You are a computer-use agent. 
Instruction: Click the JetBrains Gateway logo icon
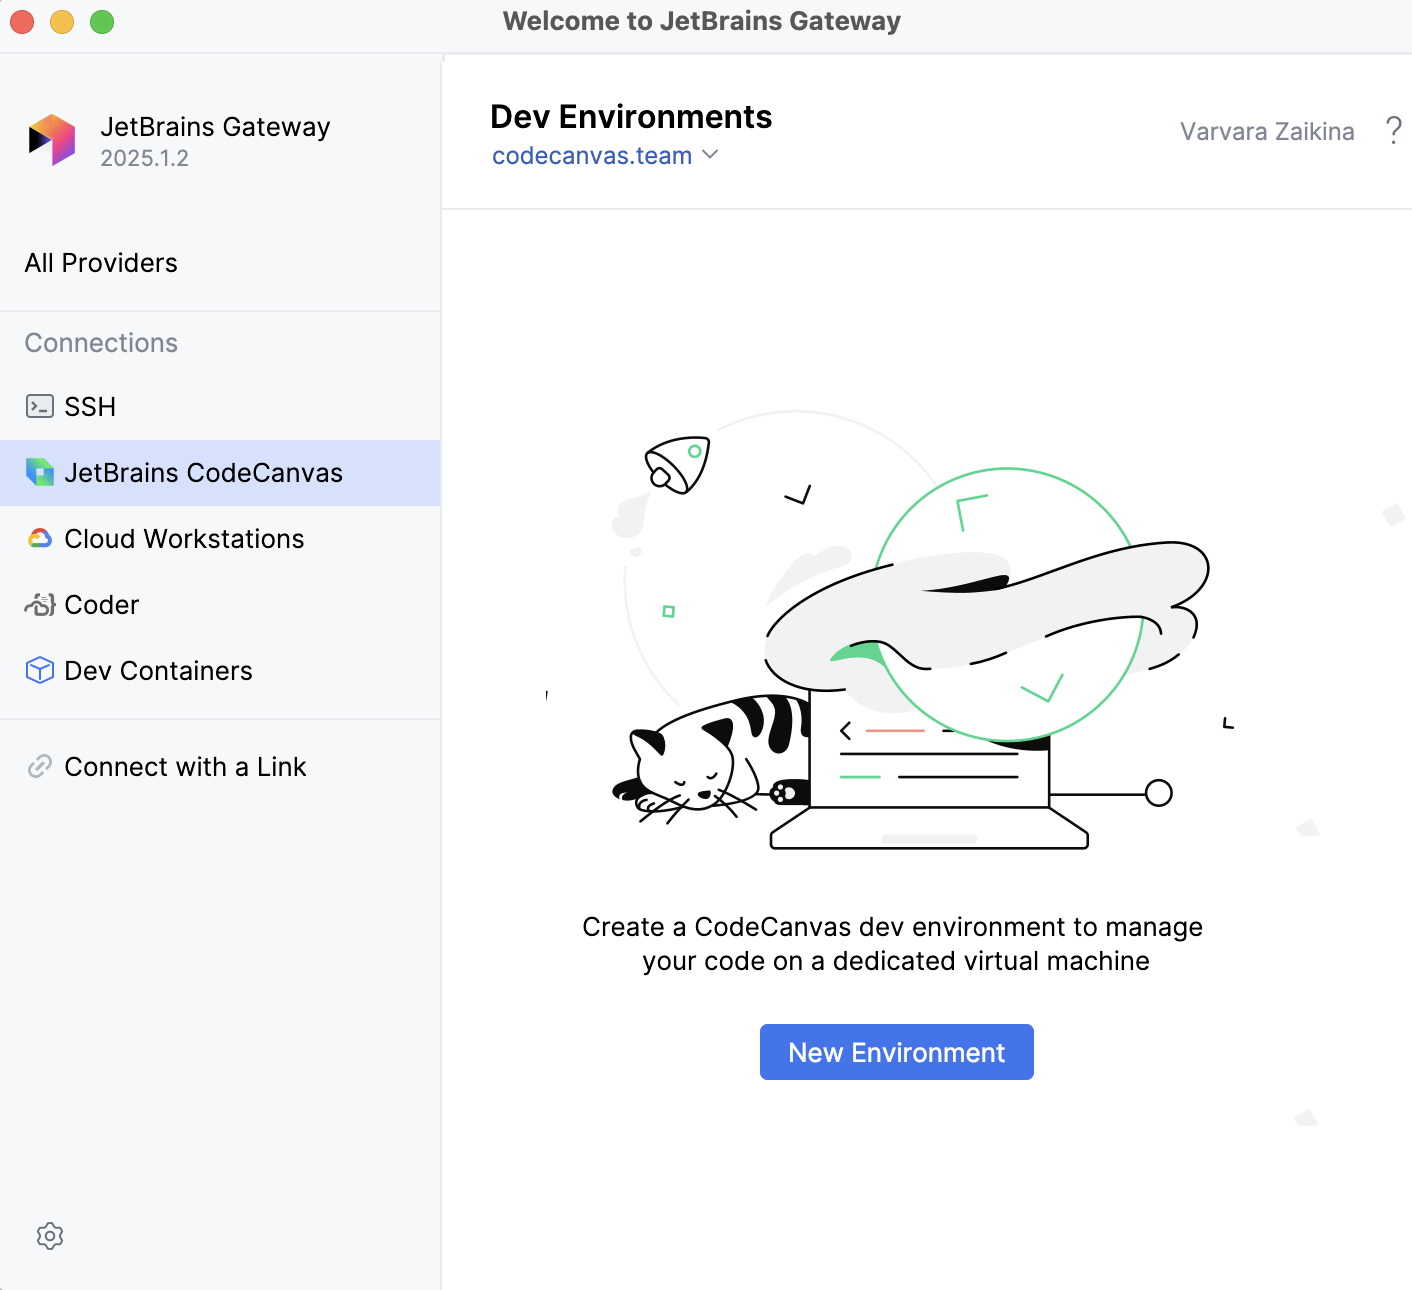(52, 139)
